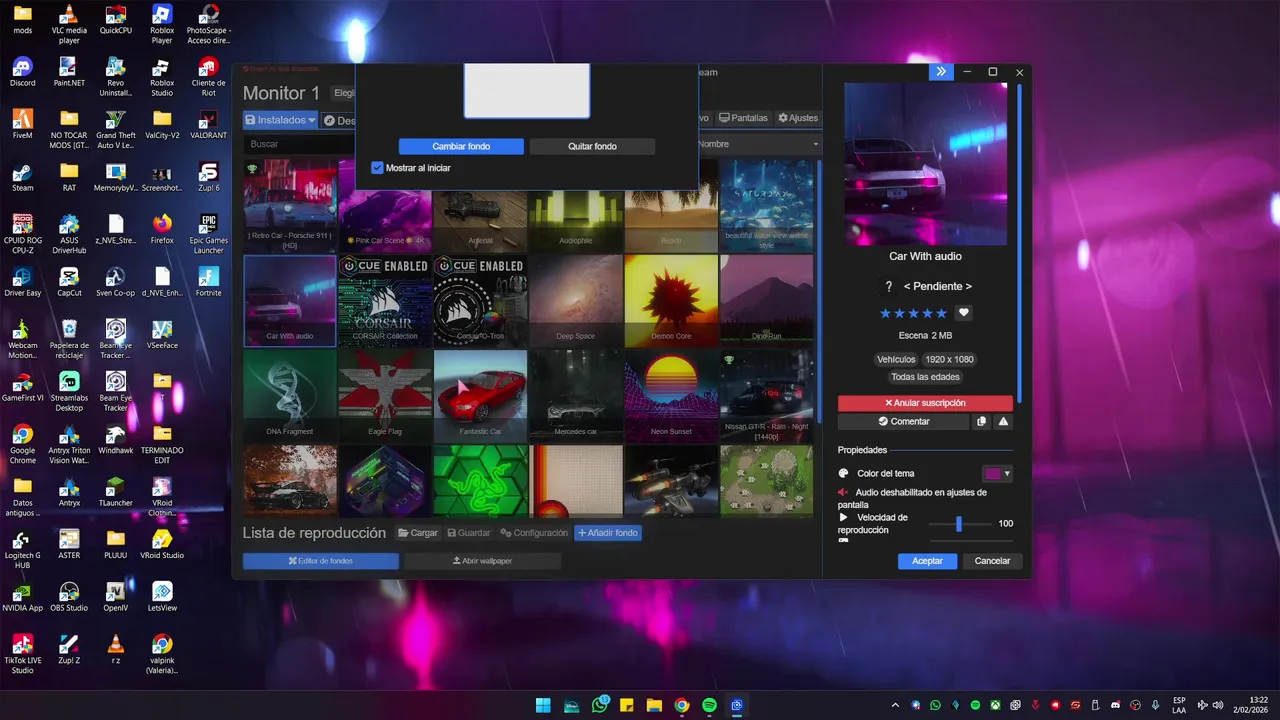Click the Velocidad de reproducción slider
1280x720 pixels.
point(958,524)
